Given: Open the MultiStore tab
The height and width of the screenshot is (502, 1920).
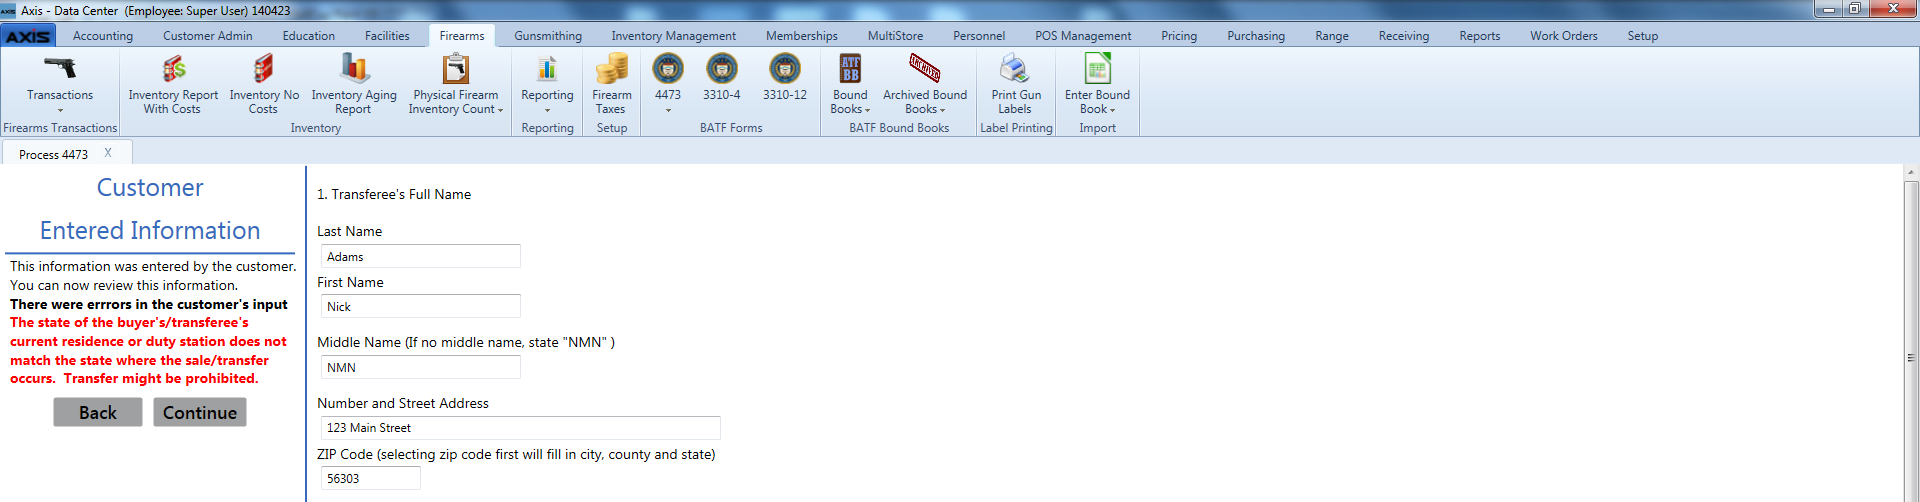Looking at the screenshot, I should click(x=896, y=36).
